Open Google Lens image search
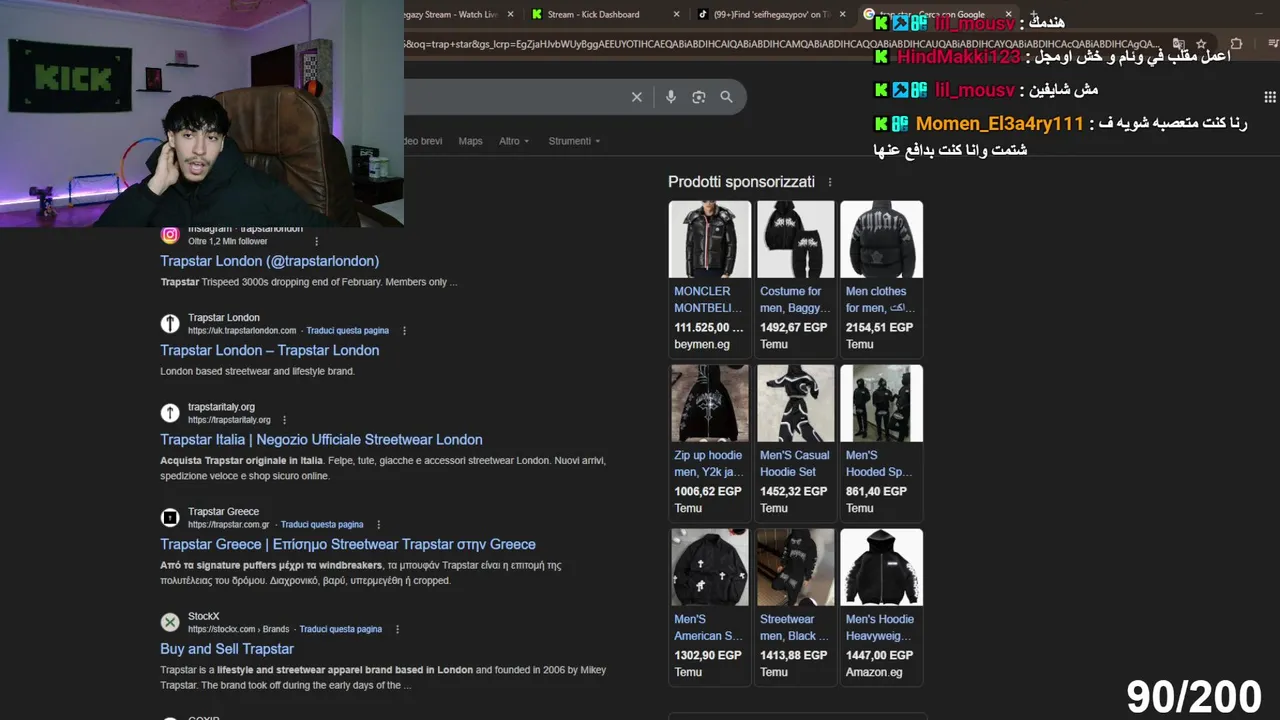The image size is (1280, 720). 698,97
